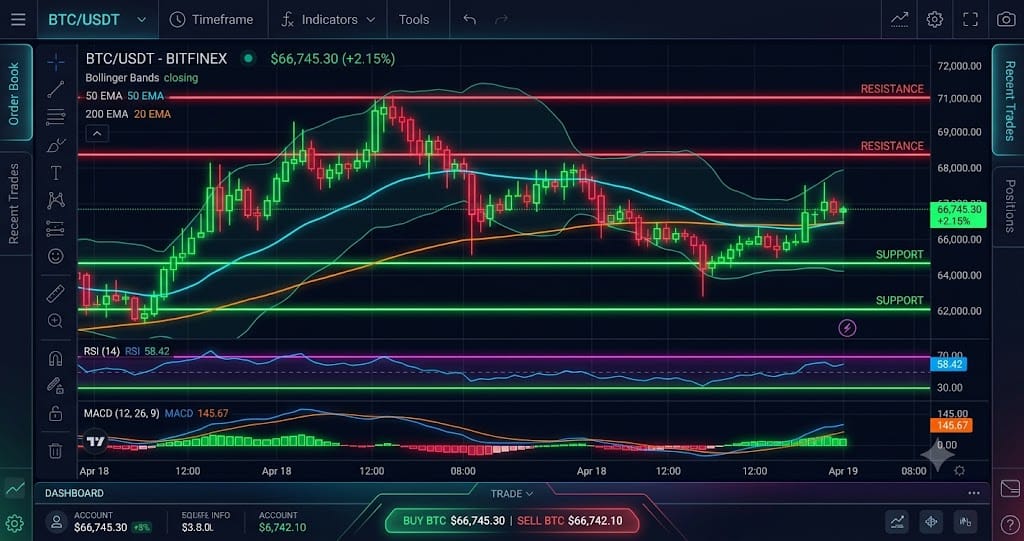This screenshot has height=541, width=1024.
Task: Open the emoji sticker tool
Action: click(x=56, y=256)
